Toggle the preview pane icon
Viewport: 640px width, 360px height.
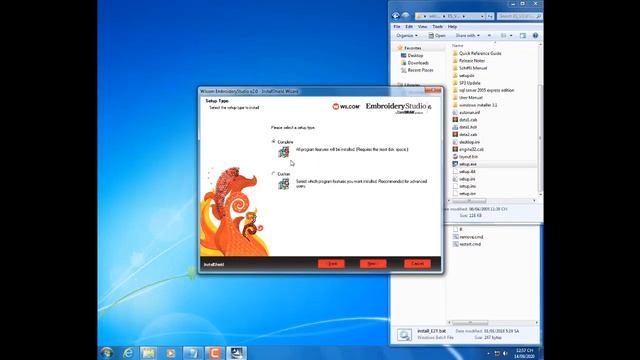point(523,36)
